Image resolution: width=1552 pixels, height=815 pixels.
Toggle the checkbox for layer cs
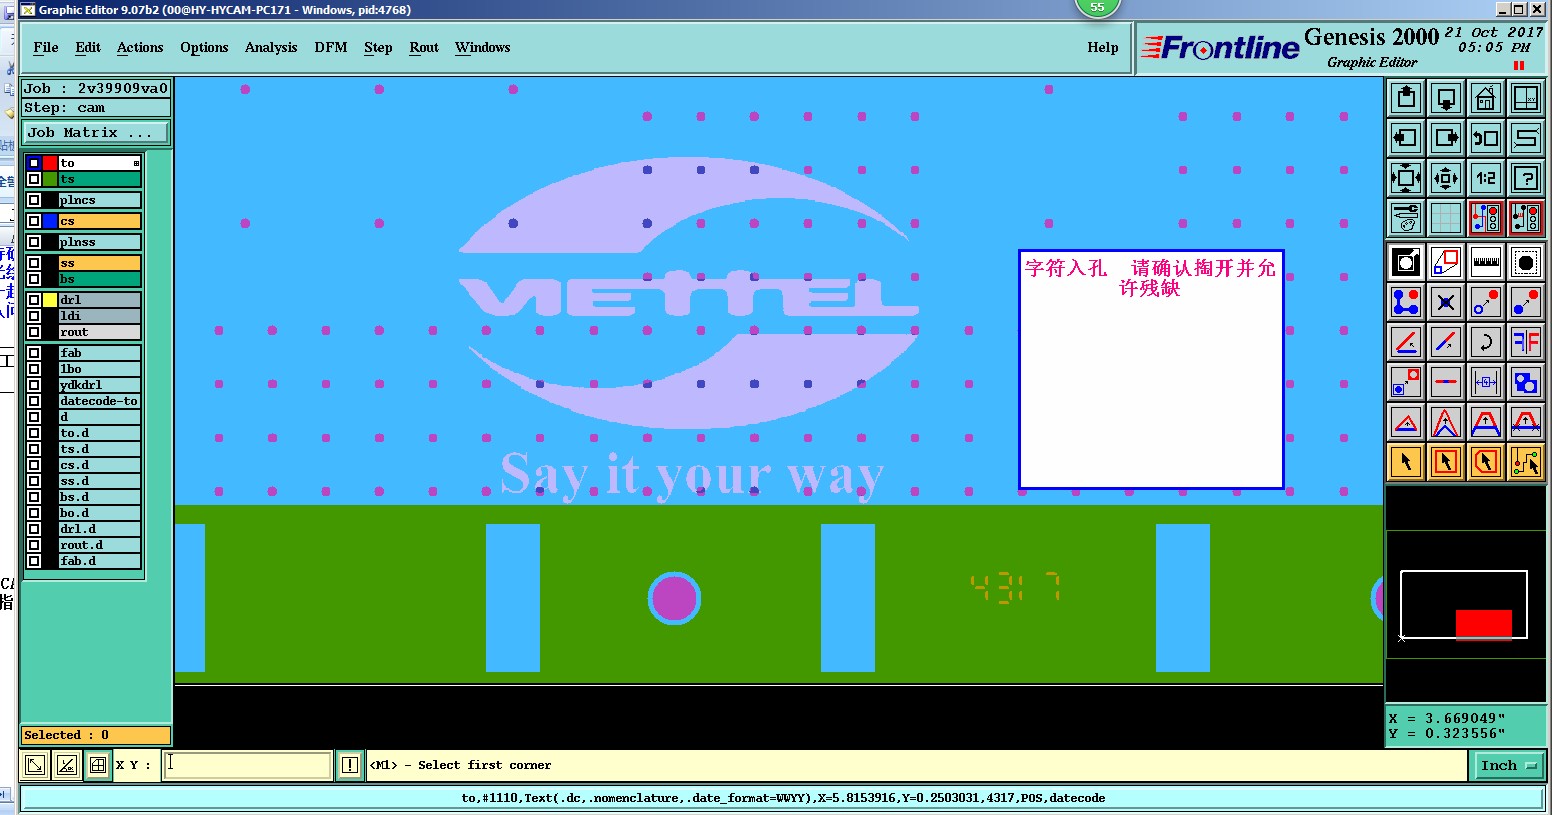pos(34,221)
